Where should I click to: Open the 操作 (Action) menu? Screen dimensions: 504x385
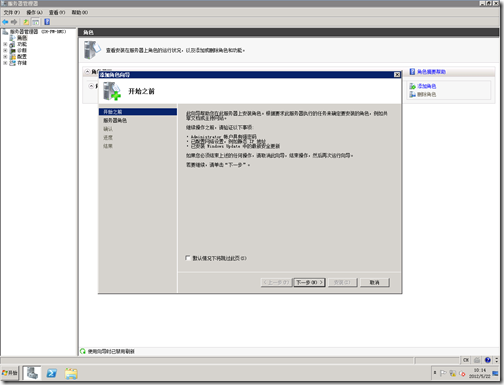[34, 12]
